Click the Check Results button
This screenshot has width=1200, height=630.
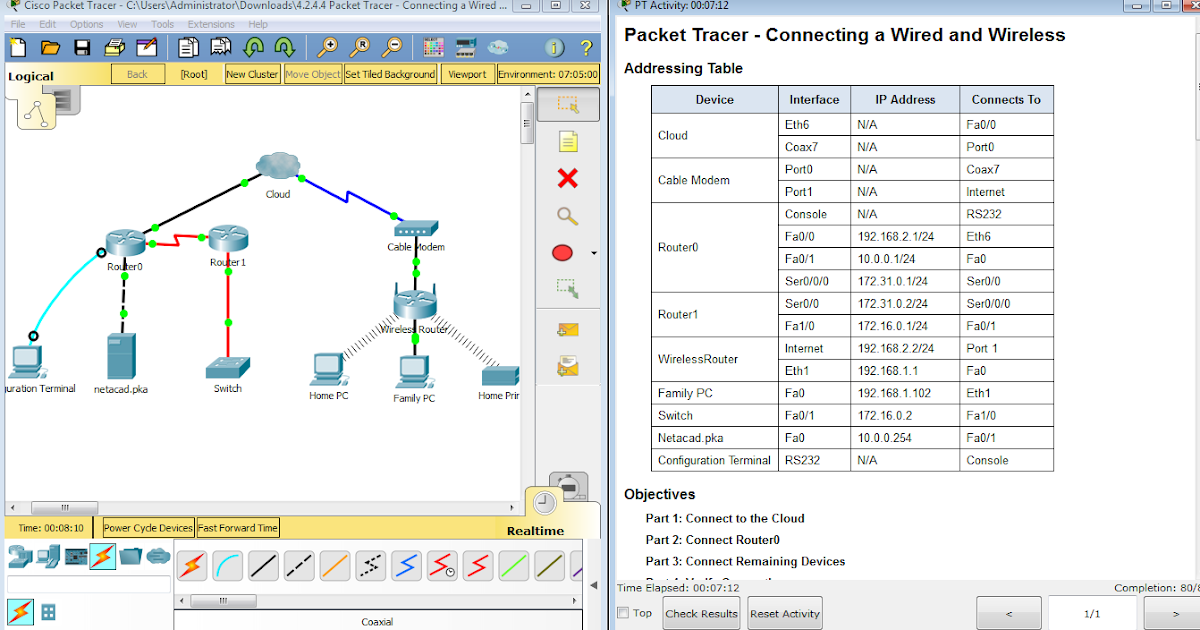pyautogui.click(x=701, y=613)
